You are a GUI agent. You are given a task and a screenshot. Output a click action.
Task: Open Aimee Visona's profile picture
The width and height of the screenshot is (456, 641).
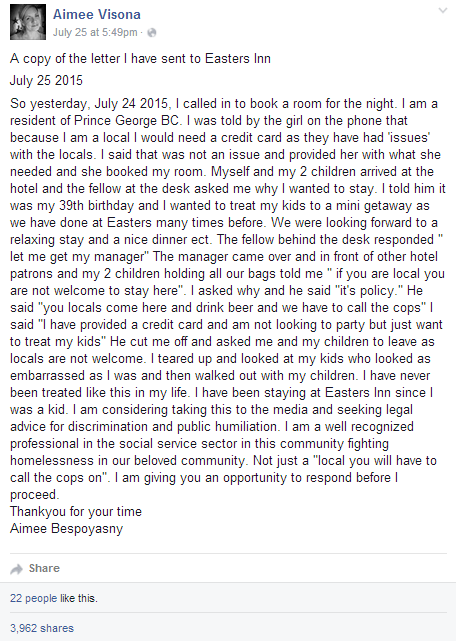click(28, 22)
